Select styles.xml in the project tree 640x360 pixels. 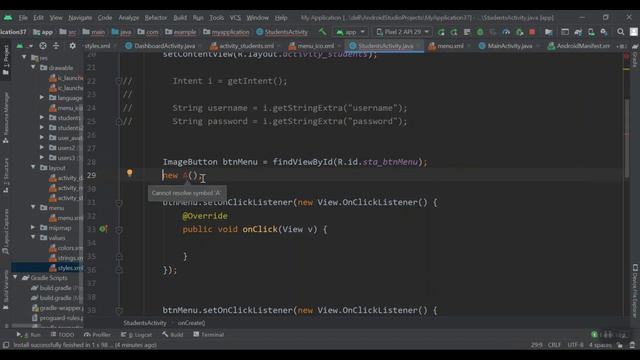[47, 268]
